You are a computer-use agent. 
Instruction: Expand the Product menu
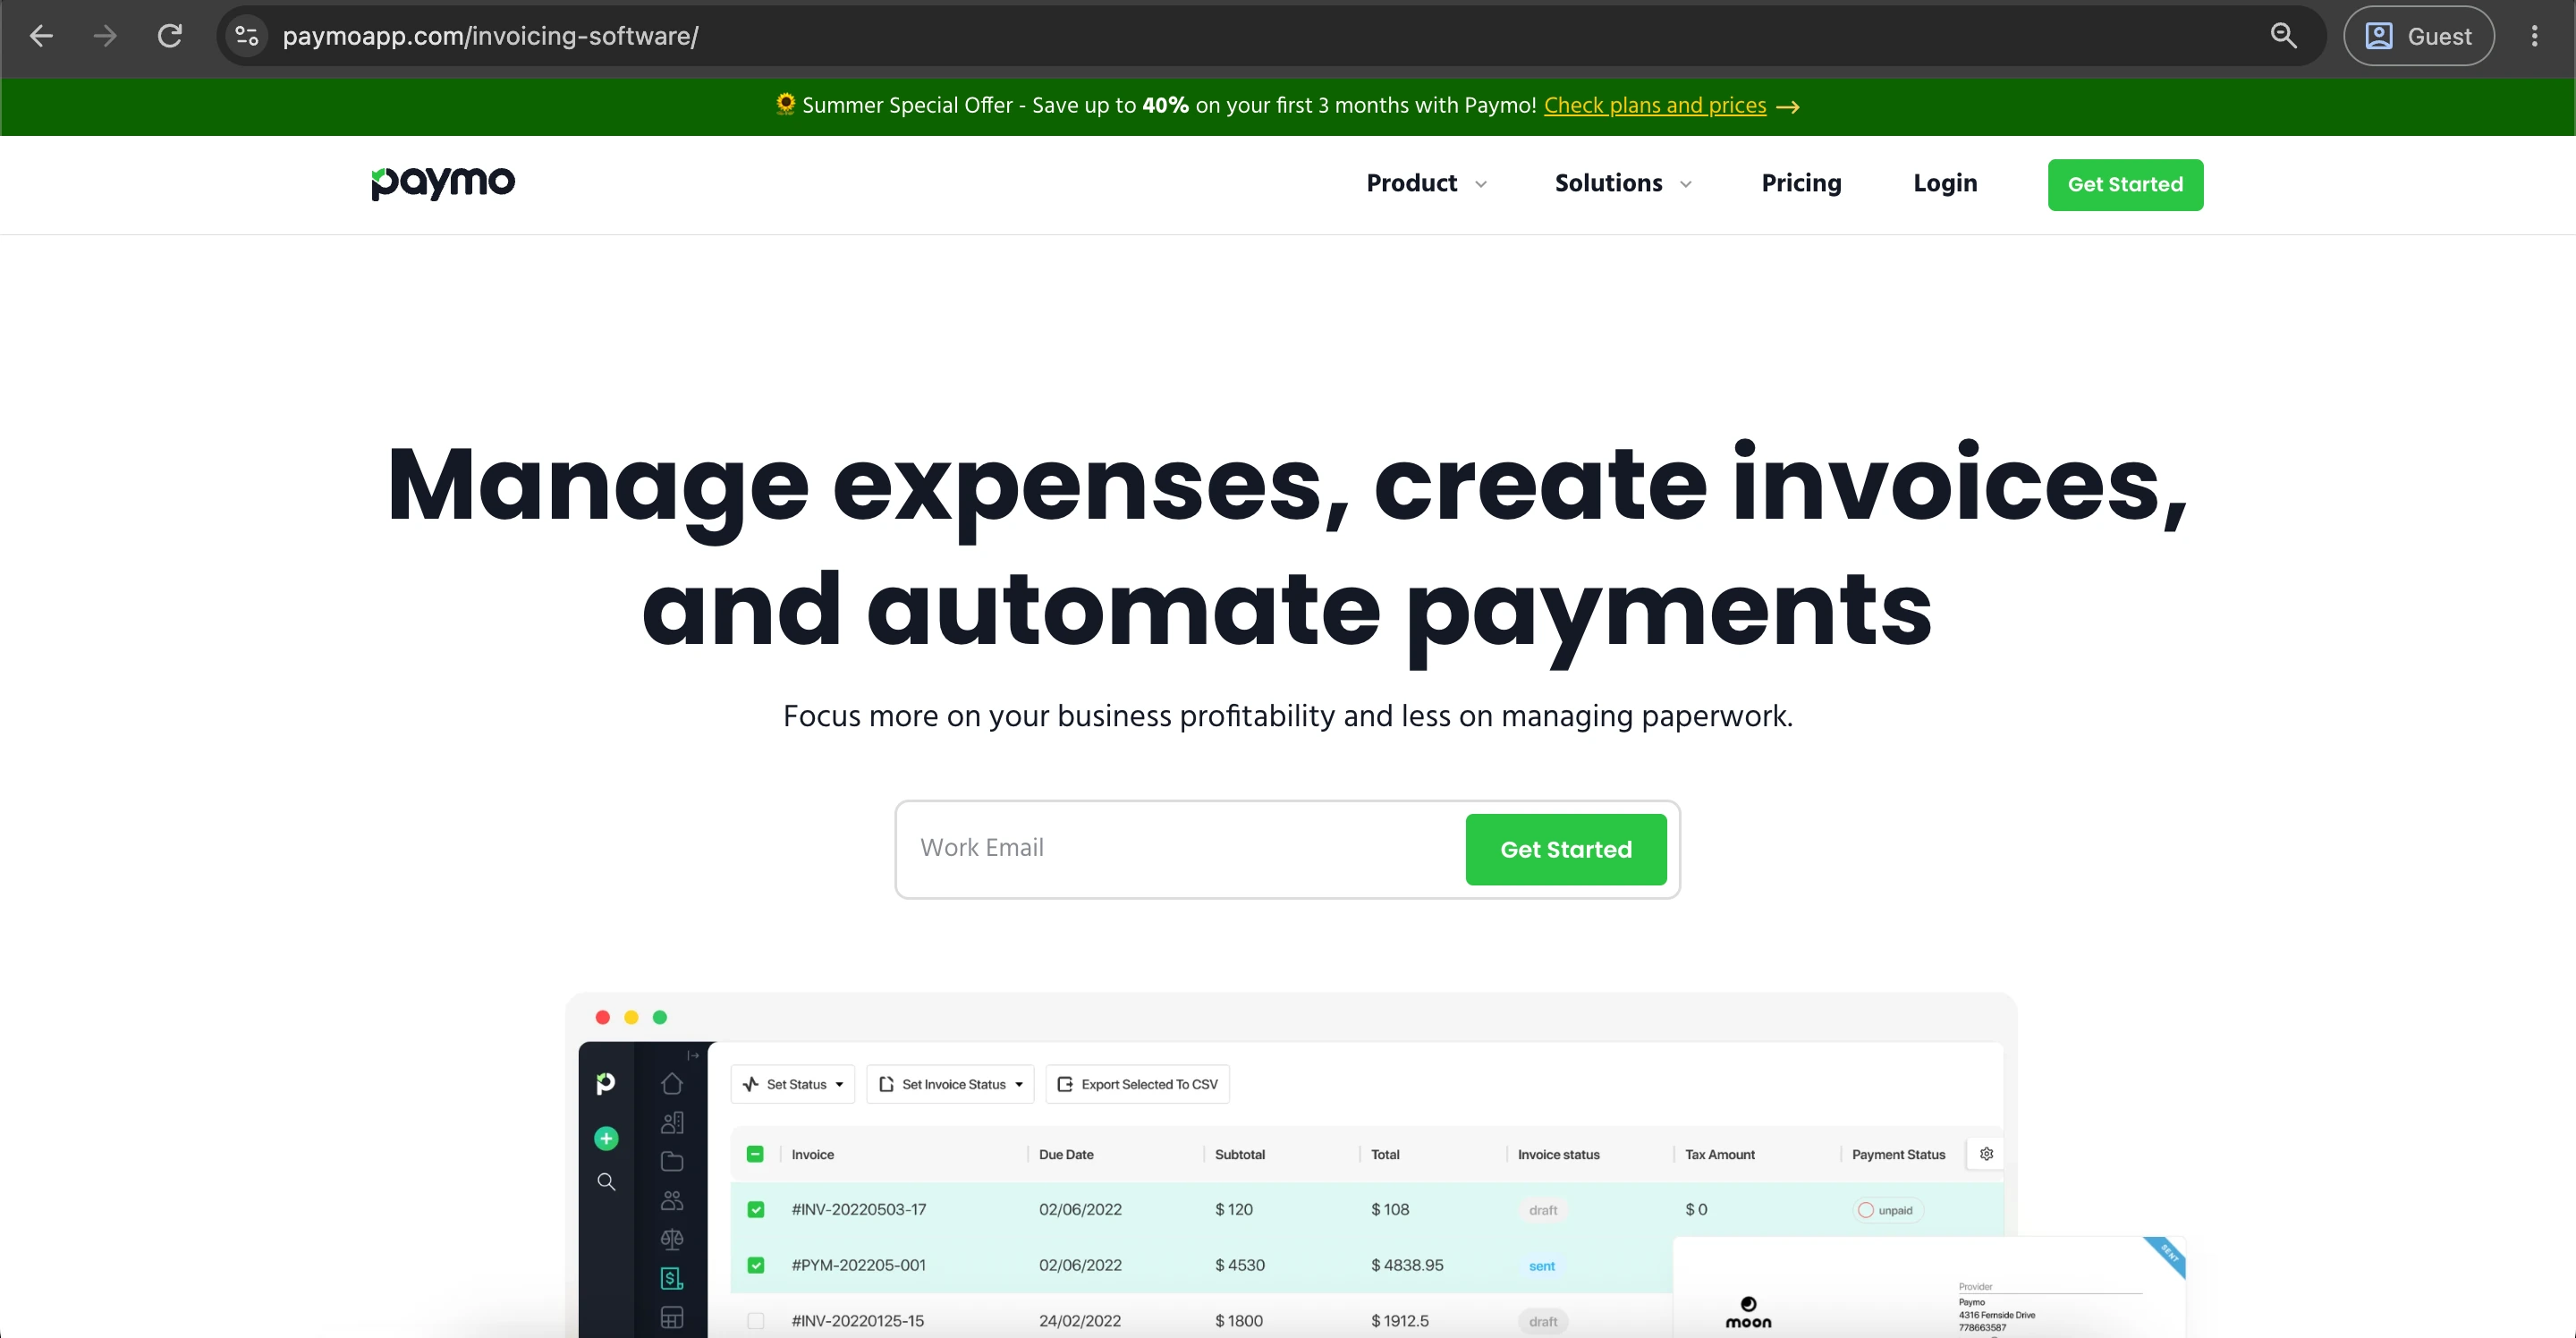coord(1426,183)
